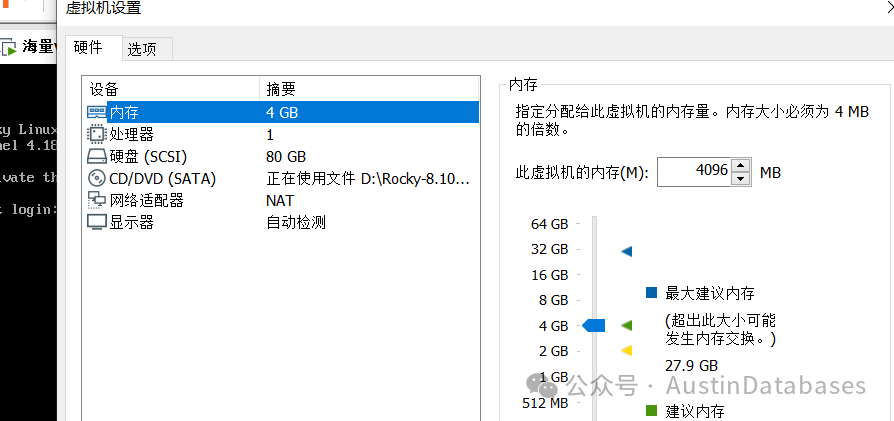Click the CD/DVD disc icon

96,179
